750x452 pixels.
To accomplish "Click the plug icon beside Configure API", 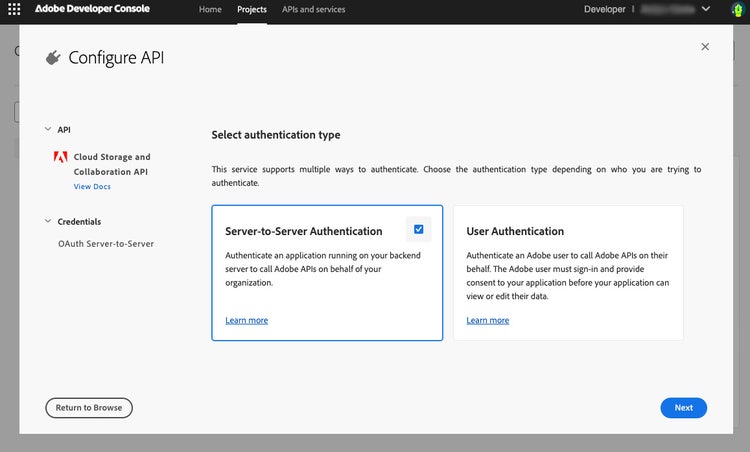I will pos(53,58).
